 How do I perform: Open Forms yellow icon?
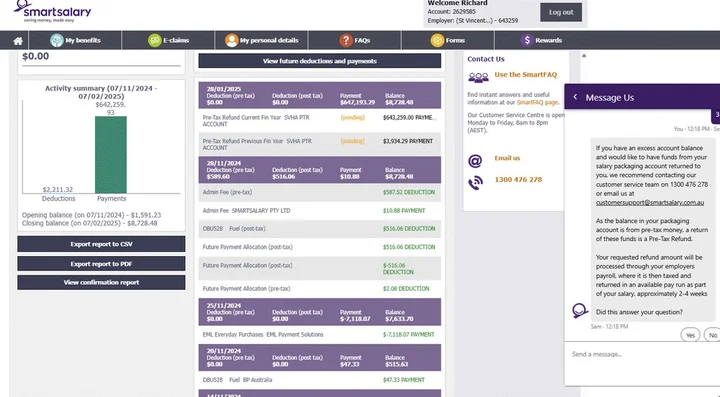437,40
